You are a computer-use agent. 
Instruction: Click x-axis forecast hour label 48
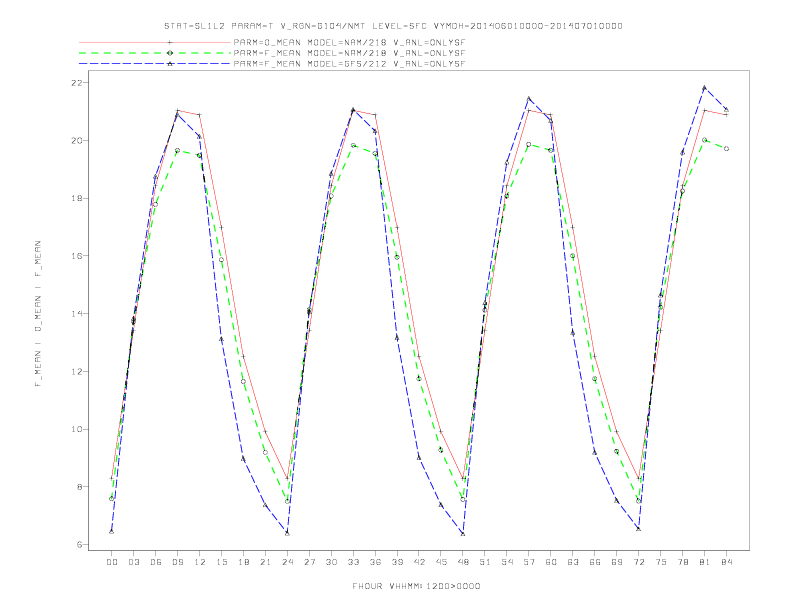point(463,562)
